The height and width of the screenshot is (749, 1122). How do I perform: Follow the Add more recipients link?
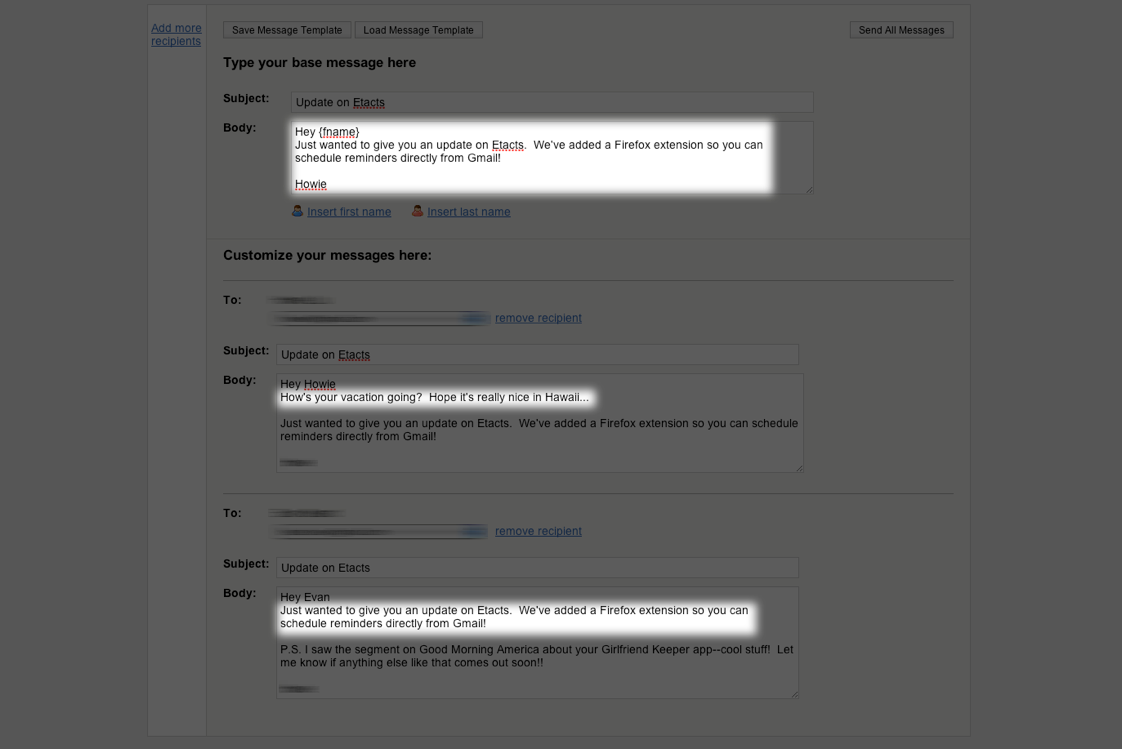[176, 34]
